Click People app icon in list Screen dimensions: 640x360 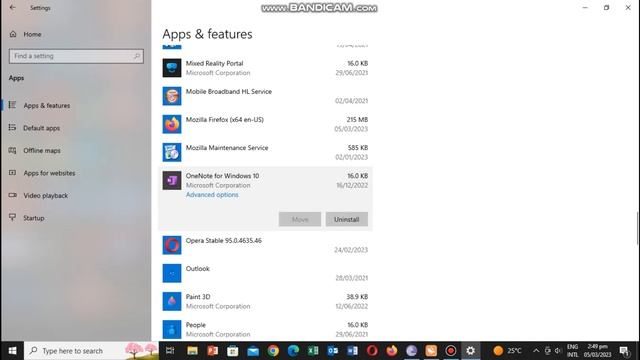(x=172, y=329)
